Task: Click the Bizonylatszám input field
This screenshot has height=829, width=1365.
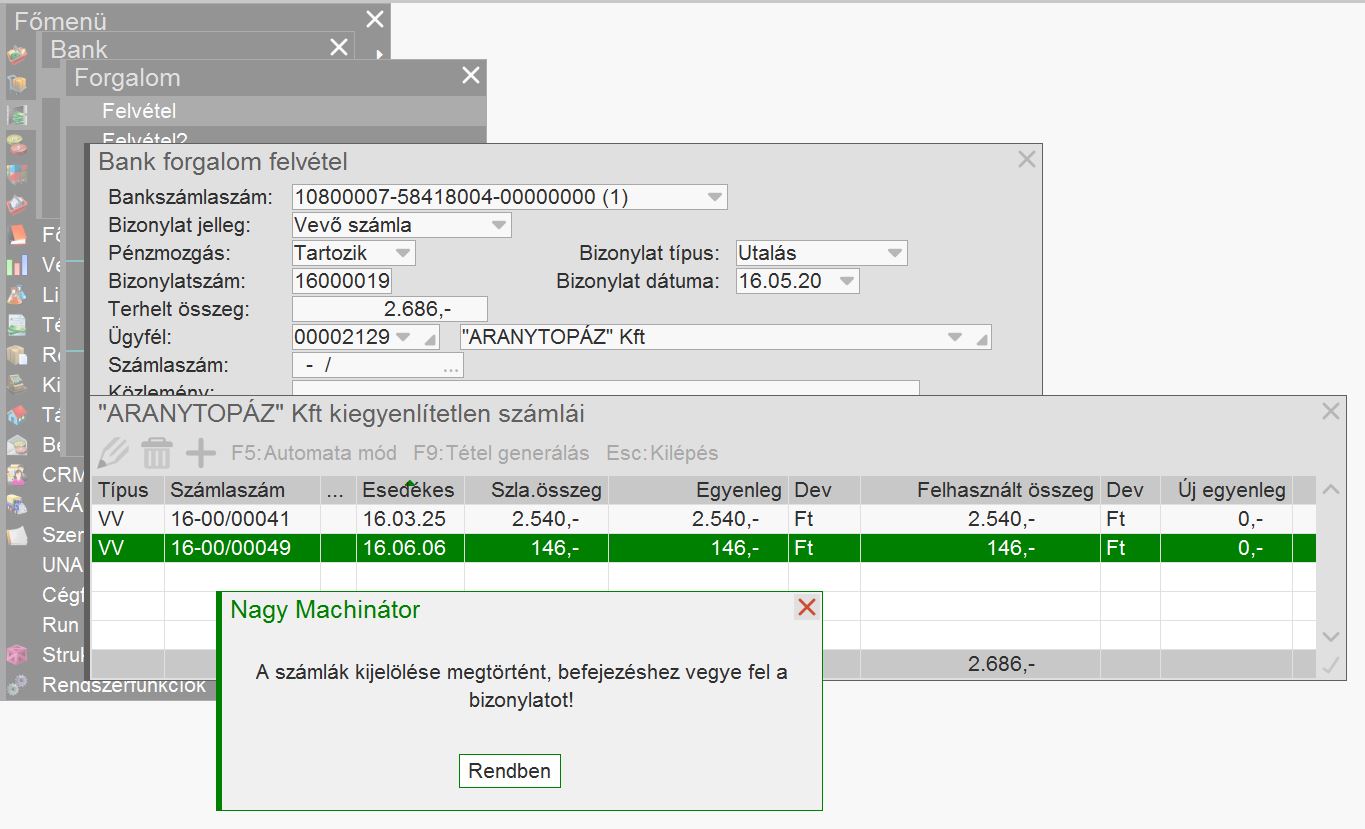Action: (342, 281)
